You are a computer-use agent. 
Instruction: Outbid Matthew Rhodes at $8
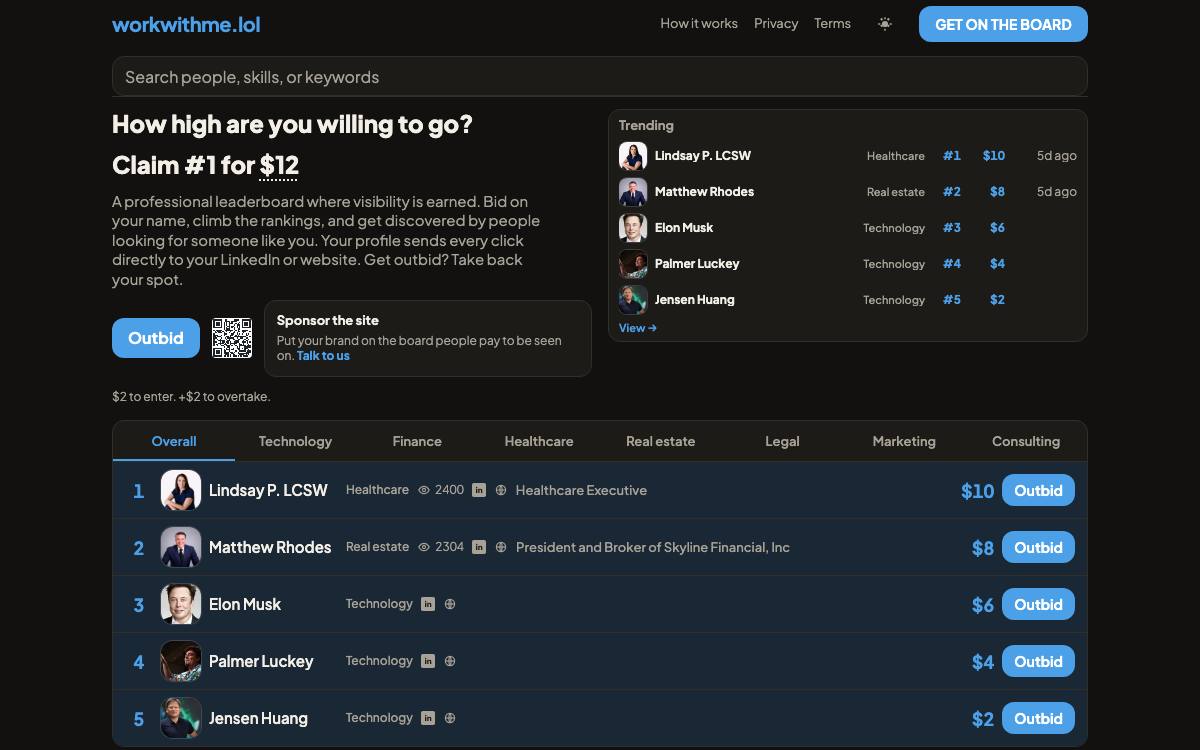point(1038,547)
